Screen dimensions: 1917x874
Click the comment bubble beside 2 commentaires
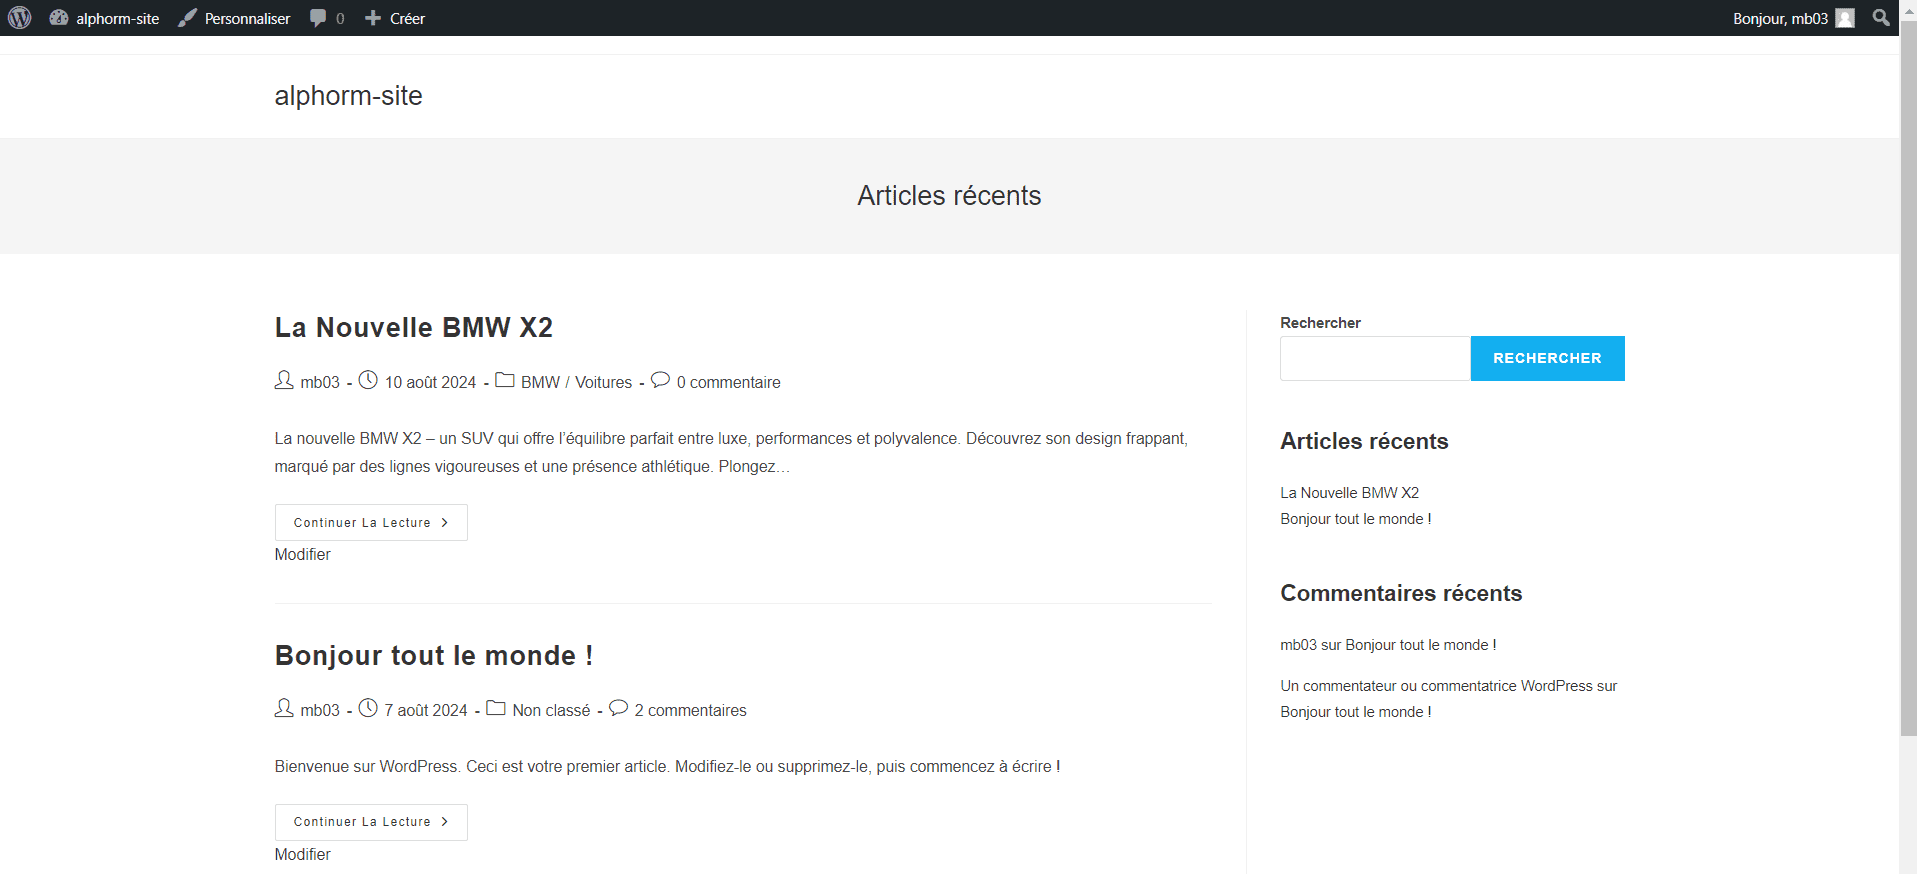coord(618,708)
